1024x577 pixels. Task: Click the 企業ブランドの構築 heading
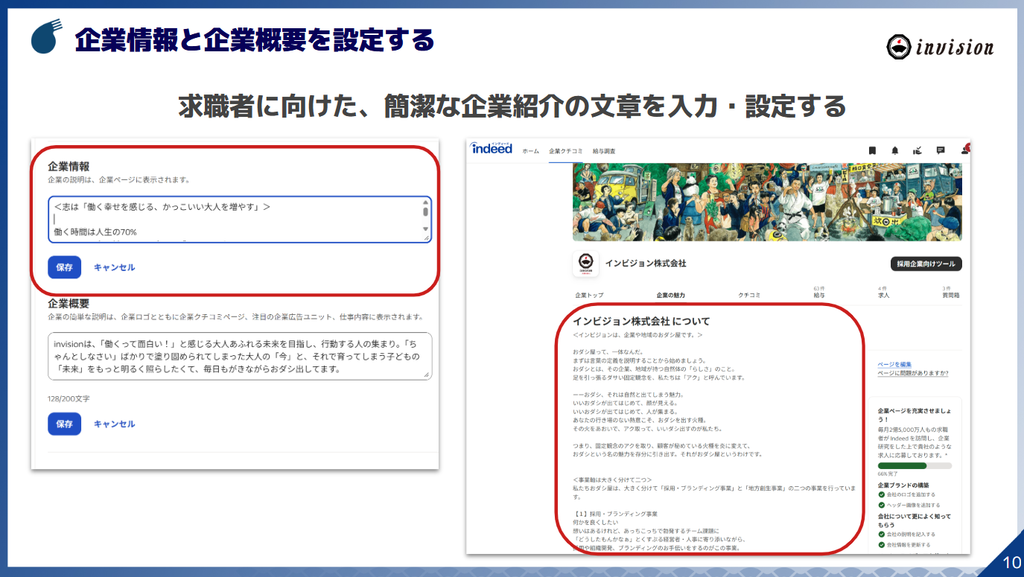(x=903, y=485)
